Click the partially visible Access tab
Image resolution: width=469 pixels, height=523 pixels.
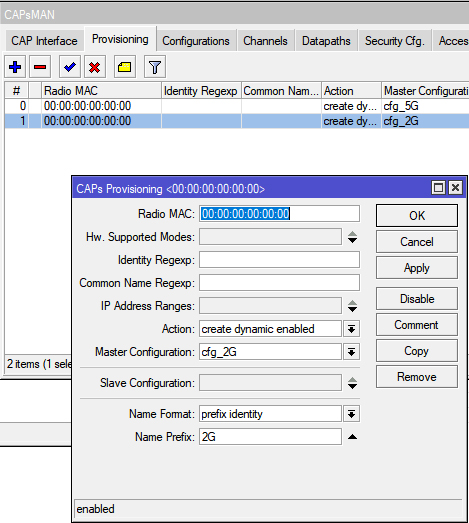[451, 41]
